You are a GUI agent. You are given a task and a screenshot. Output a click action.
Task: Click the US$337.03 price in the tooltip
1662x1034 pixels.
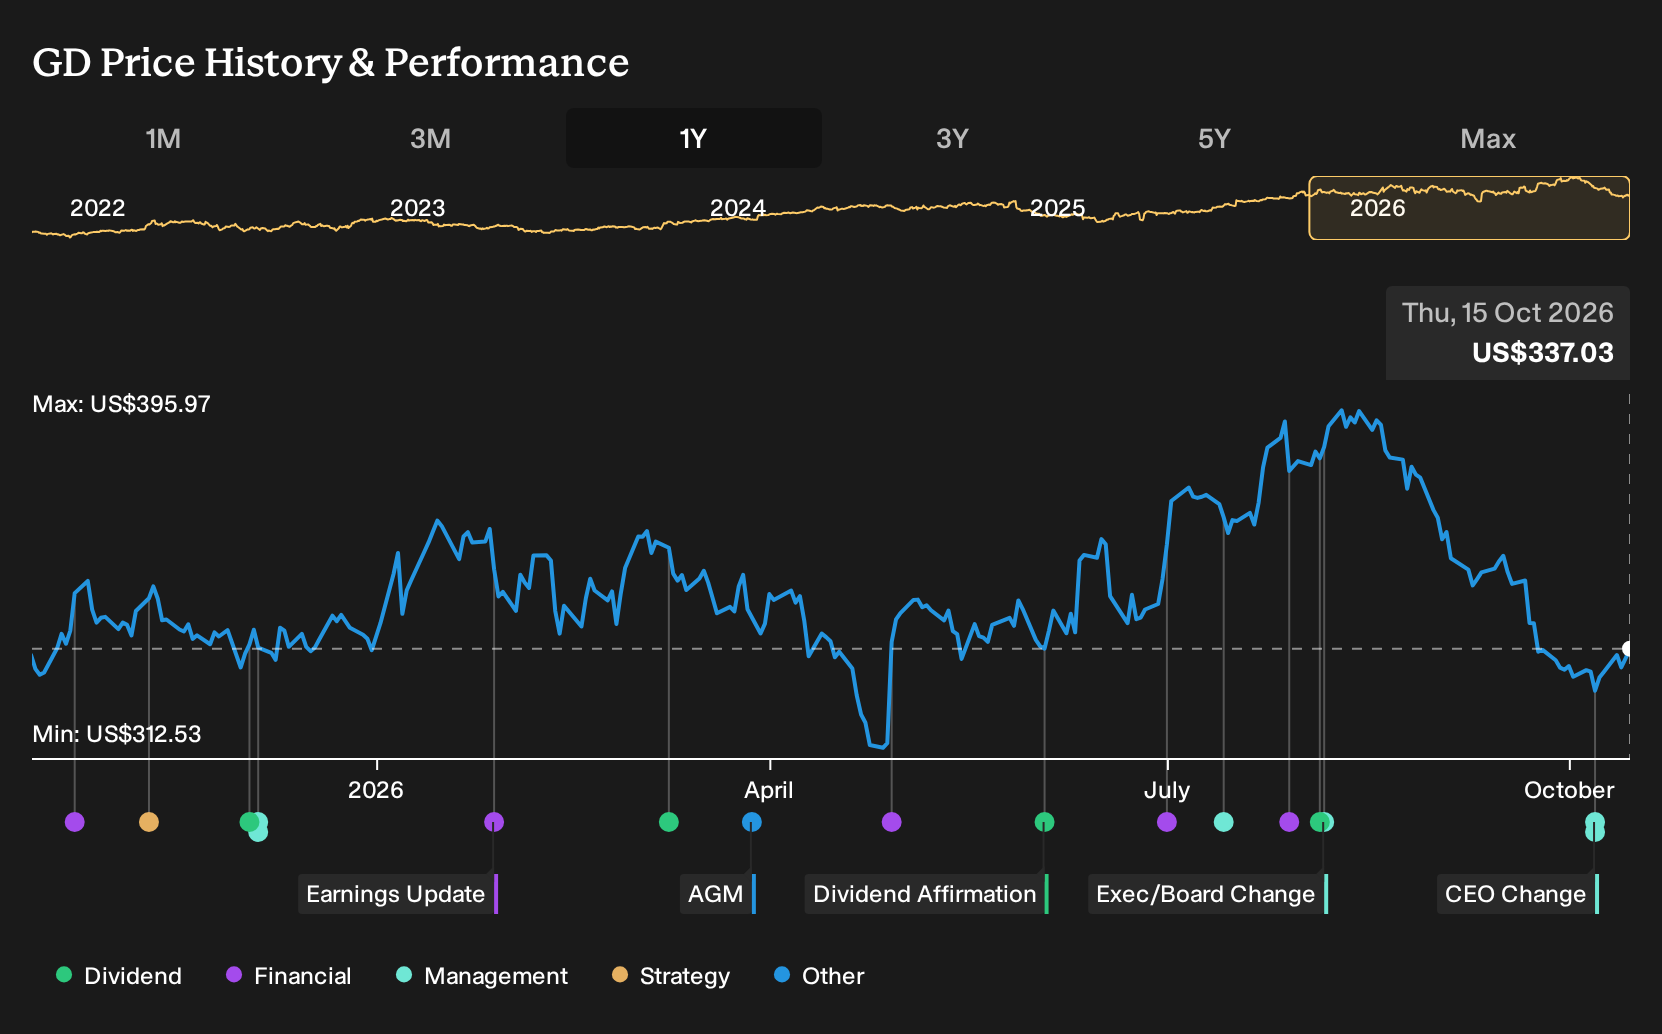(1543, 353)
